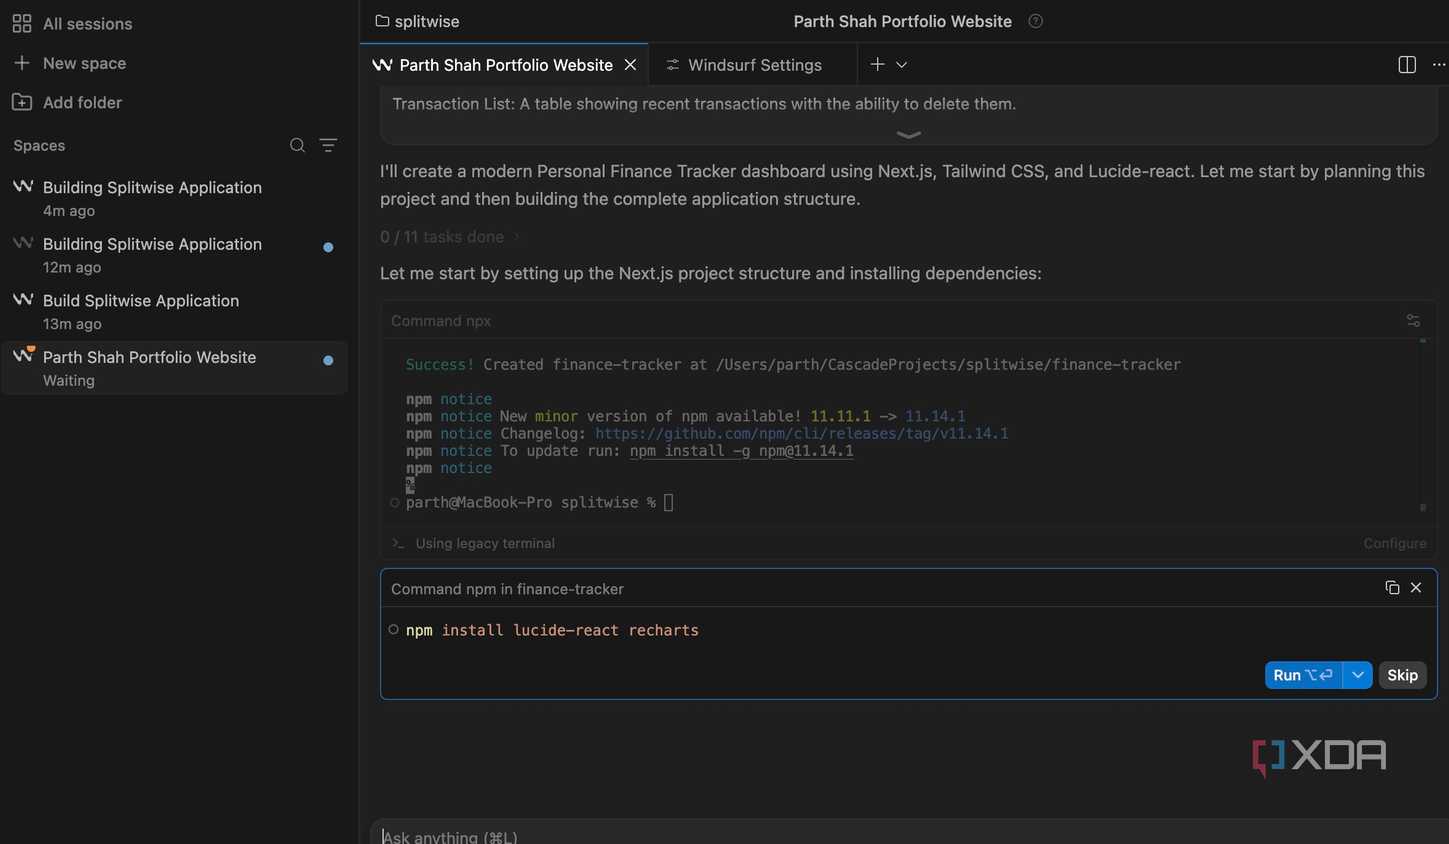The height and width of the screenshot is (844, 1449).
Task: Open the npm changelog GitHub link
Action: [x=801, y=433]
